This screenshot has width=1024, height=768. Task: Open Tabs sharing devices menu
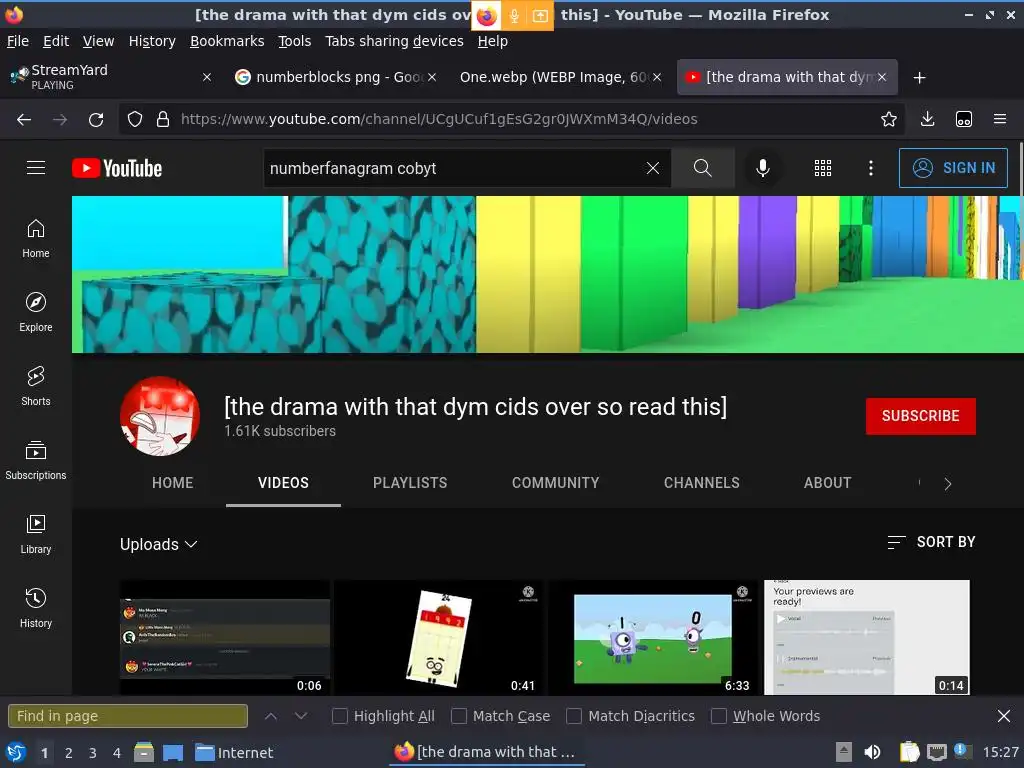click(x=394, y=41)
